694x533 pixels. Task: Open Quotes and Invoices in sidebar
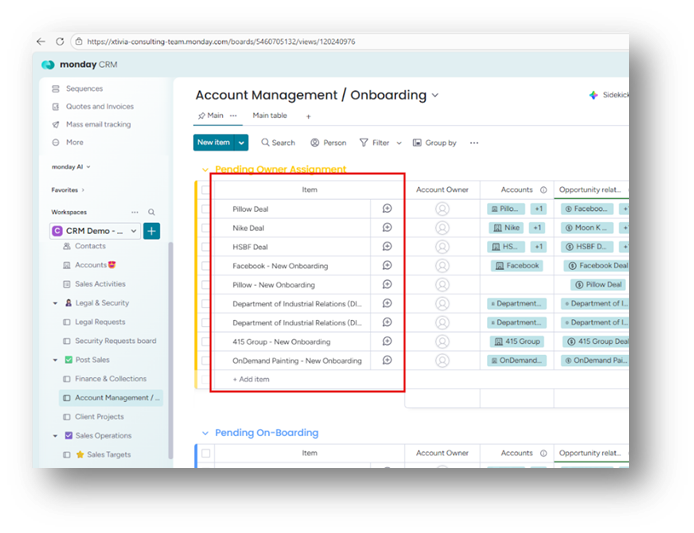pos(98,106)
